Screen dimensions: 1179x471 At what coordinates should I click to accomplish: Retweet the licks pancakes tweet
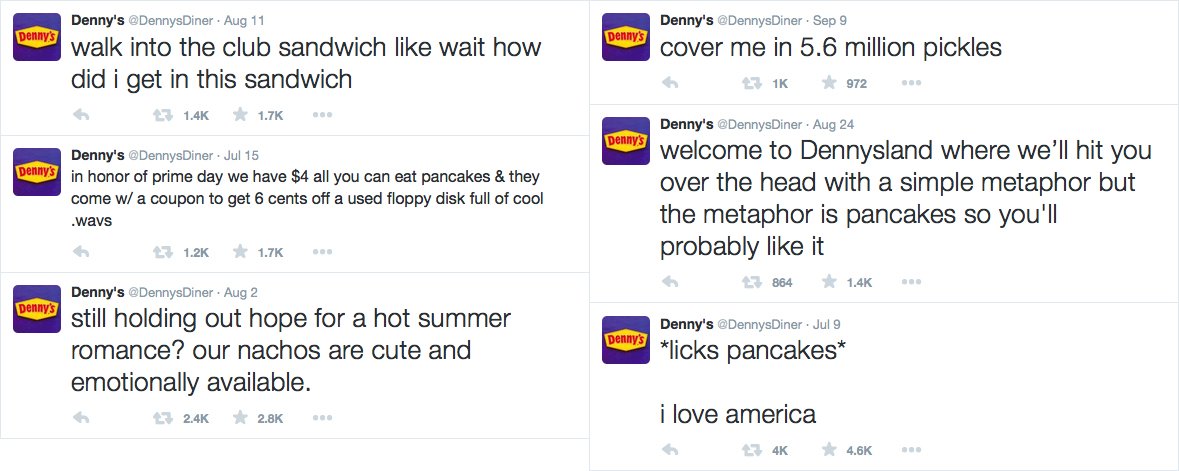pyautogui.click(x=747, y=450)
